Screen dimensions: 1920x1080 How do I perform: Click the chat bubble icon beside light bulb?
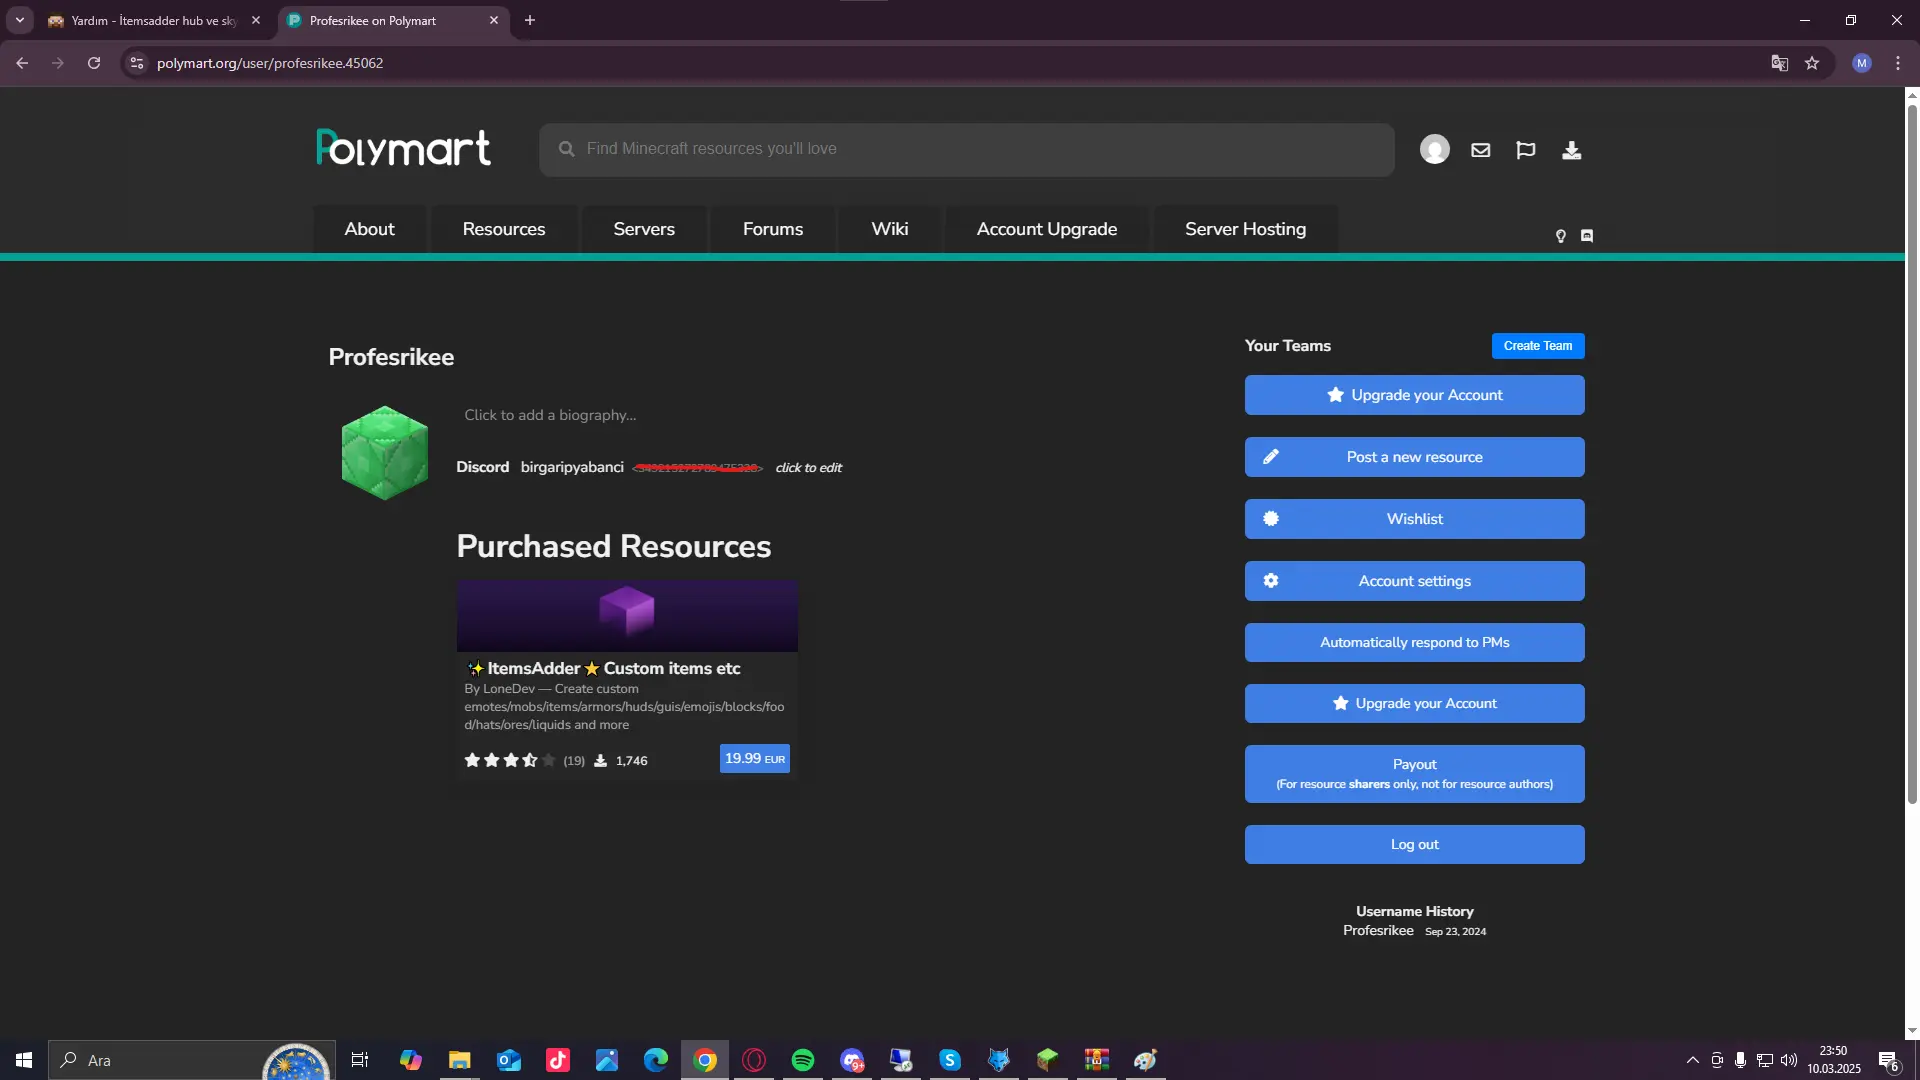[x=1587, y=236]
